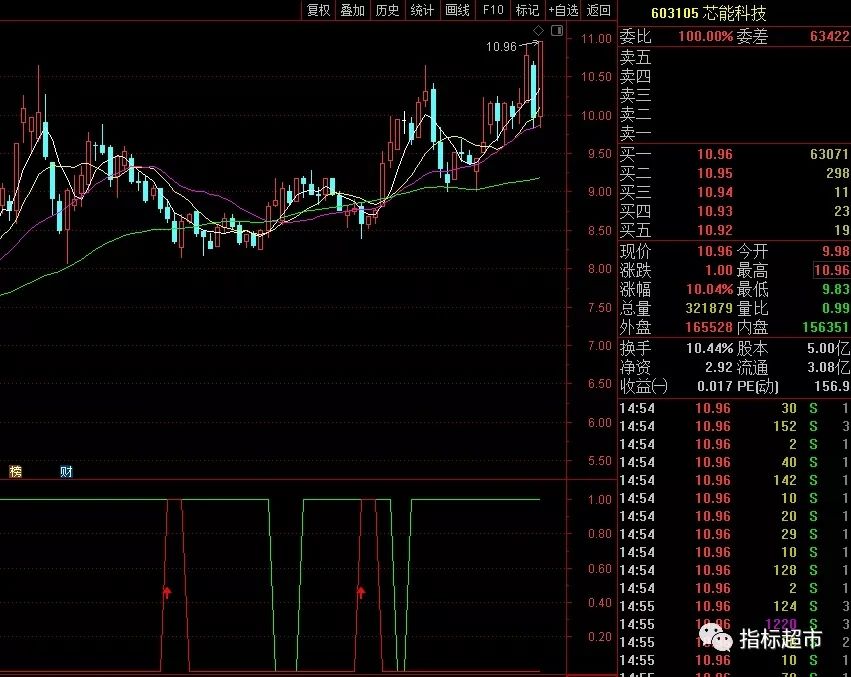The image size is (851, 677).
Task: Click the 榜 marker below the chart
Action: [16, 471]
